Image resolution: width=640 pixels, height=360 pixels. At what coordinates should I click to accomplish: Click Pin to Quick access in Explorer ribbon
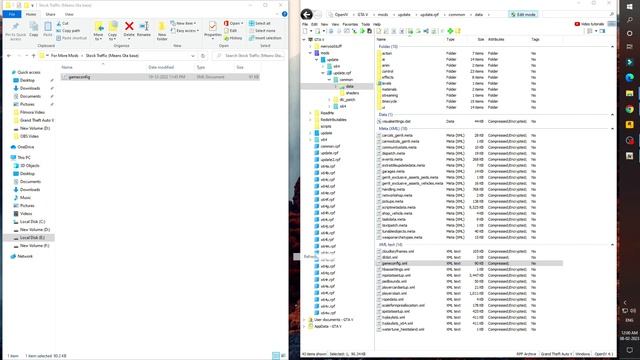(x=15, y=31)
